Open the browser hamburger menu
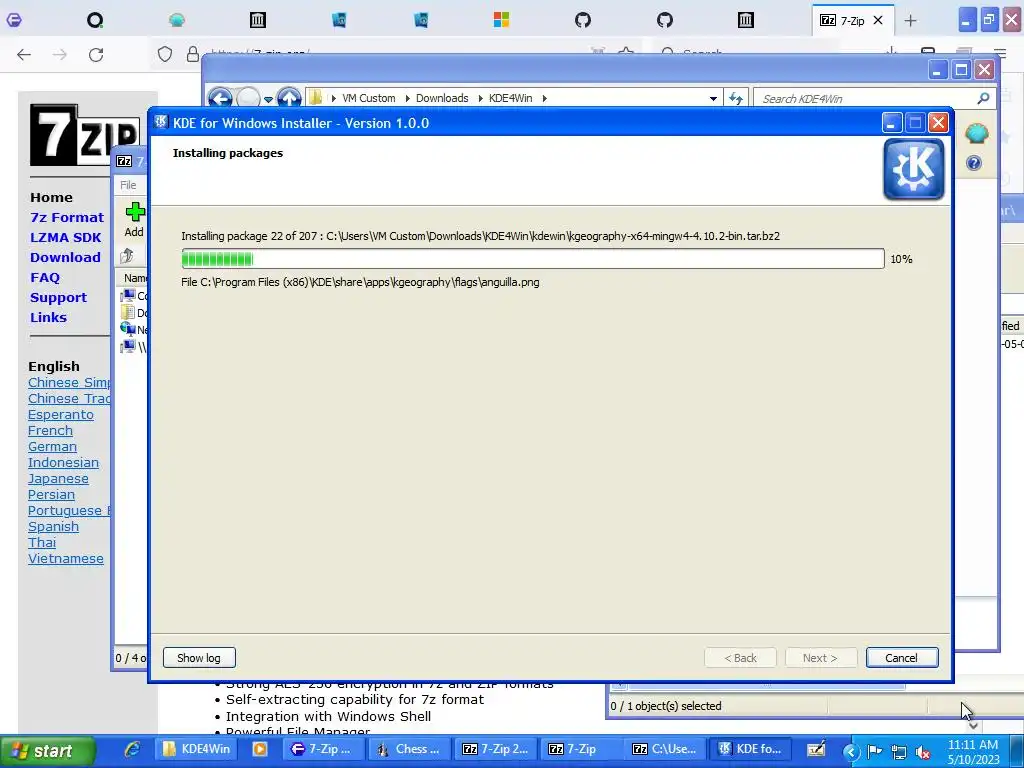This screenshot has height=768, width=1024. [1000, 54]
